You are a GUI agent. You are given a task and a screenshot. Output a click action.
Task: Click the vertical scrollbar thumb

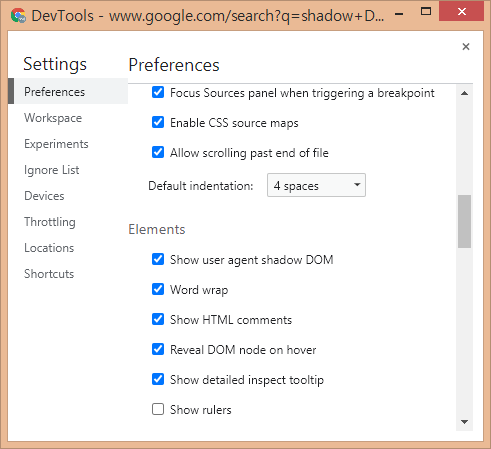(x=464, y=221)
